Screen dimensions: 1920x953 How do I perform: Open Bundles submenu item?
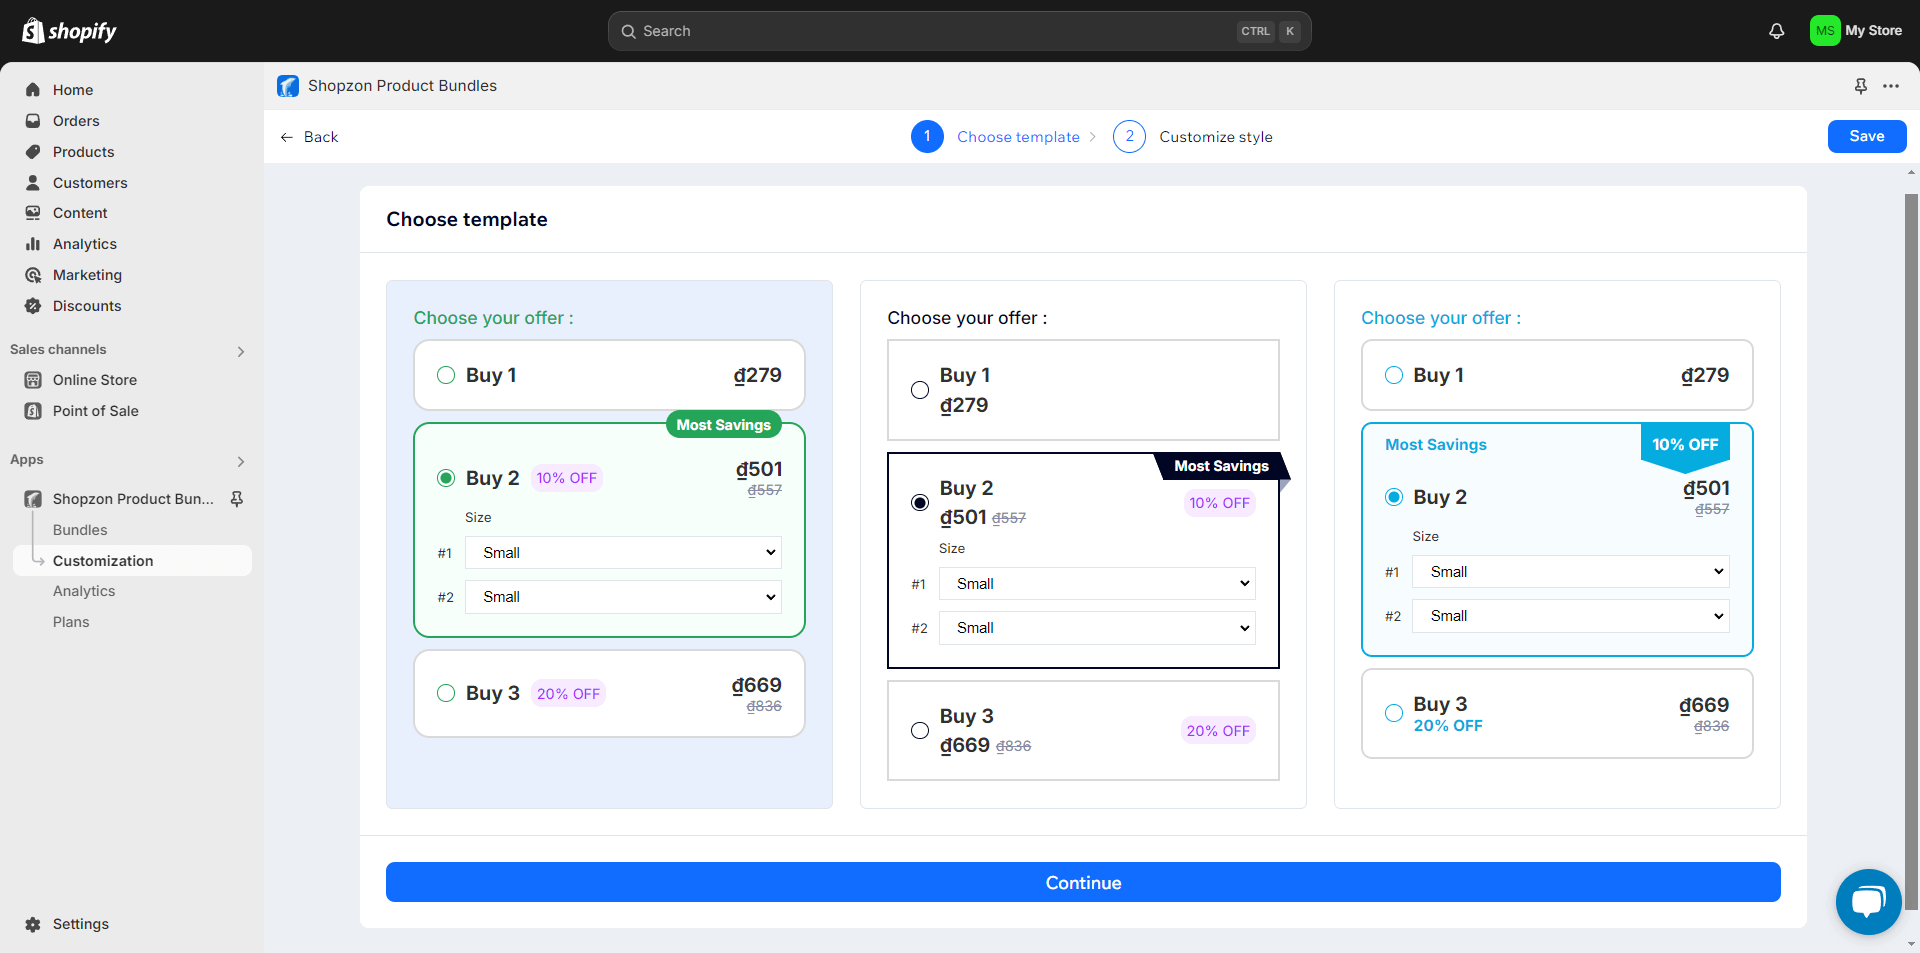pos(80,530)
